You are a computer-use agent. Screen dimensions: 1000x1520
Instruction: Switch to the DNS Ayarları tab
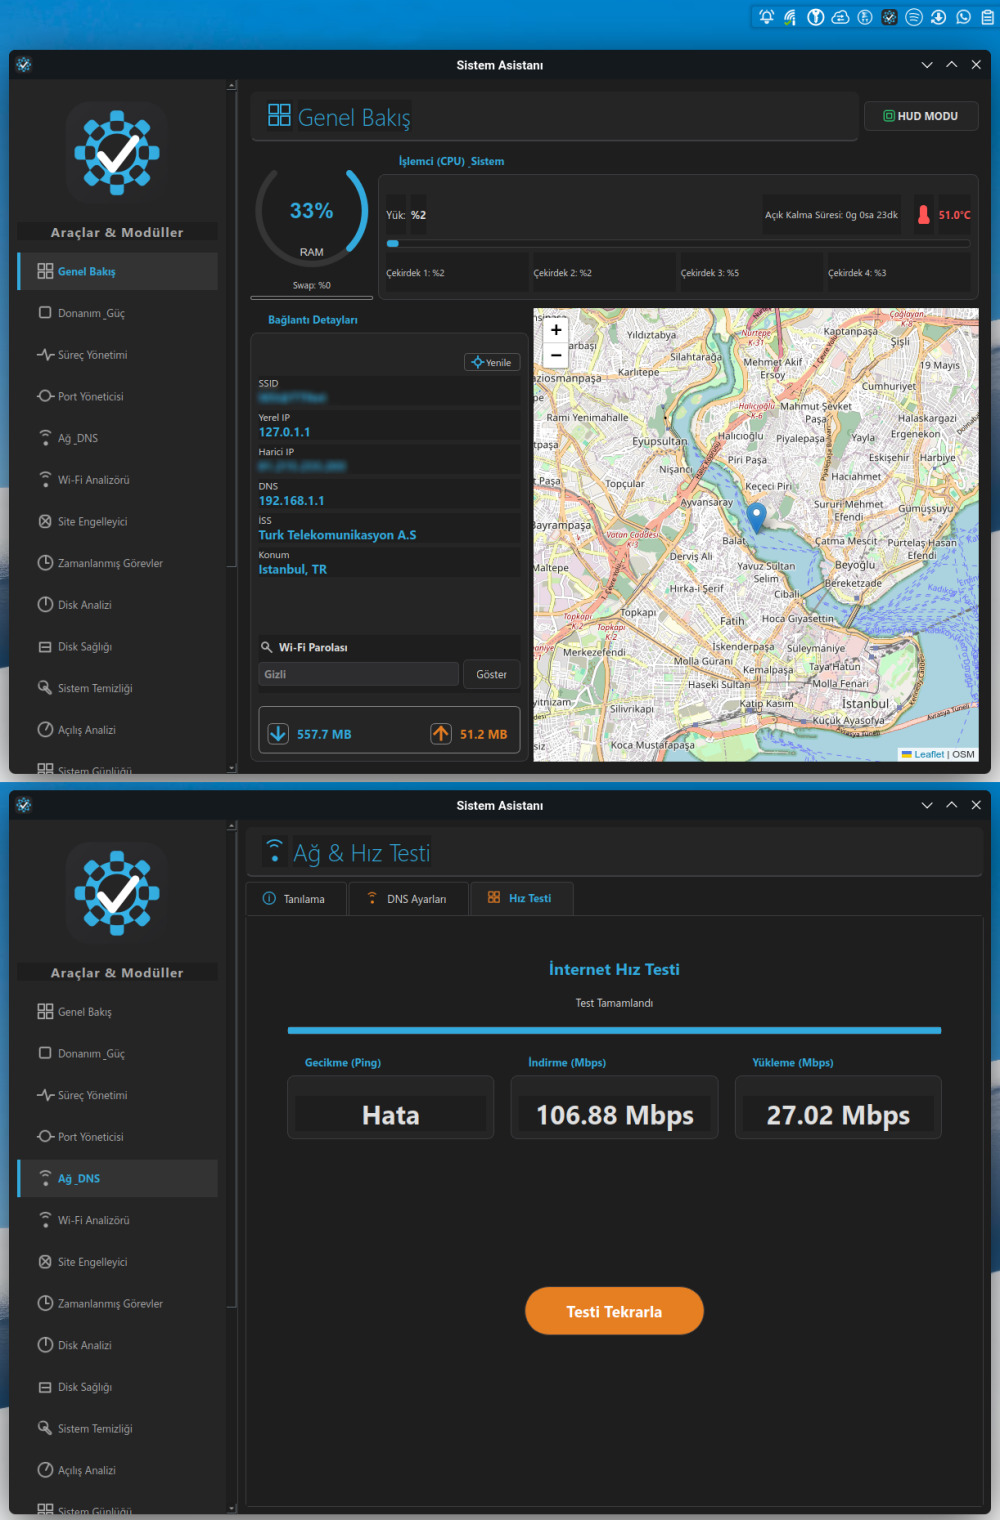click(408, 899)
